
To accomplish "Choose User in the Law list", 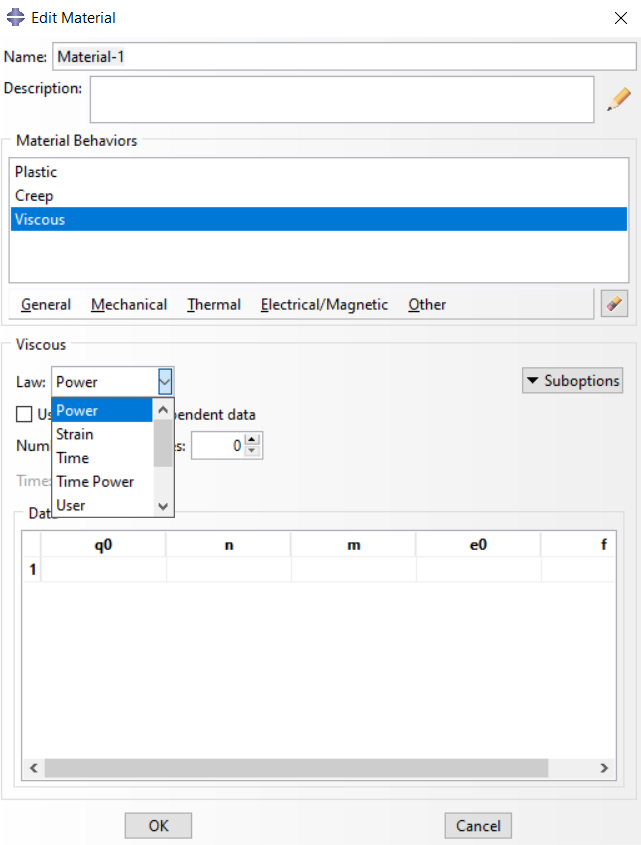I will point(102,505).
